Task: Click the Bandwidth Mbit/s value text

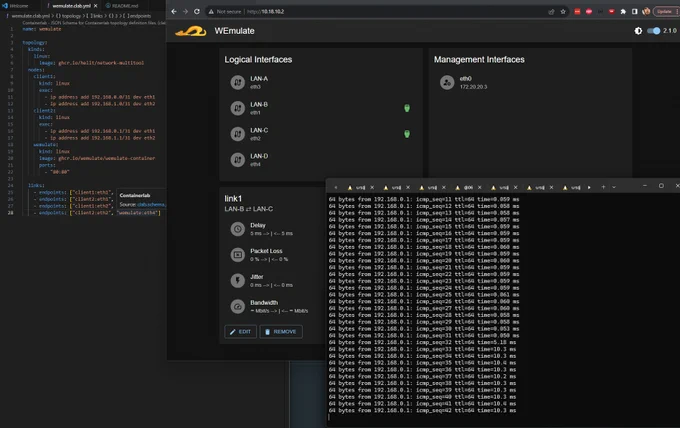Action: click(x=279, y=311)
